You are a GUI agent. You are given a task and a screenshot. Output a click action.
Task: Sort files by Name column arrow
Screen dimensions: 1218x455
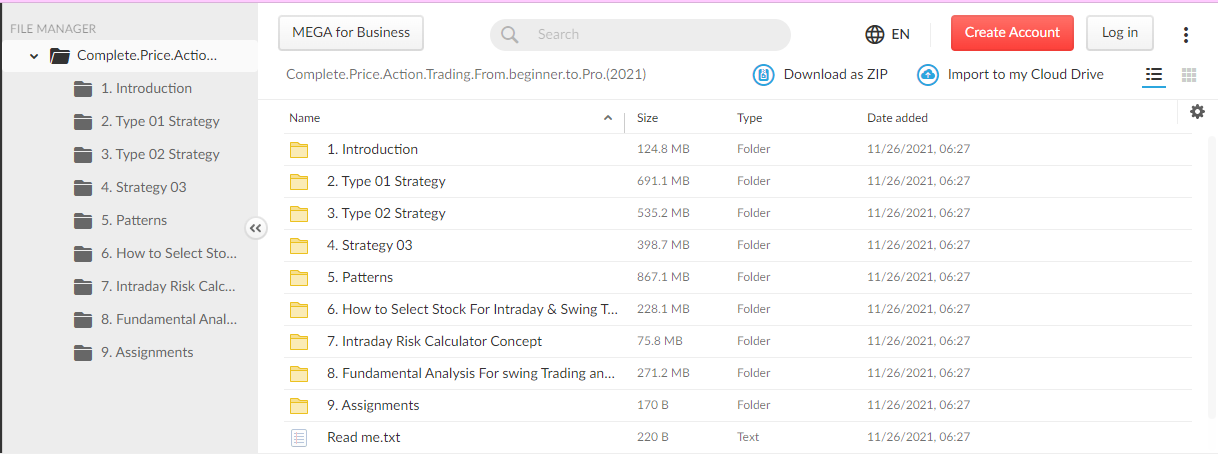click(x=608, y=118)
